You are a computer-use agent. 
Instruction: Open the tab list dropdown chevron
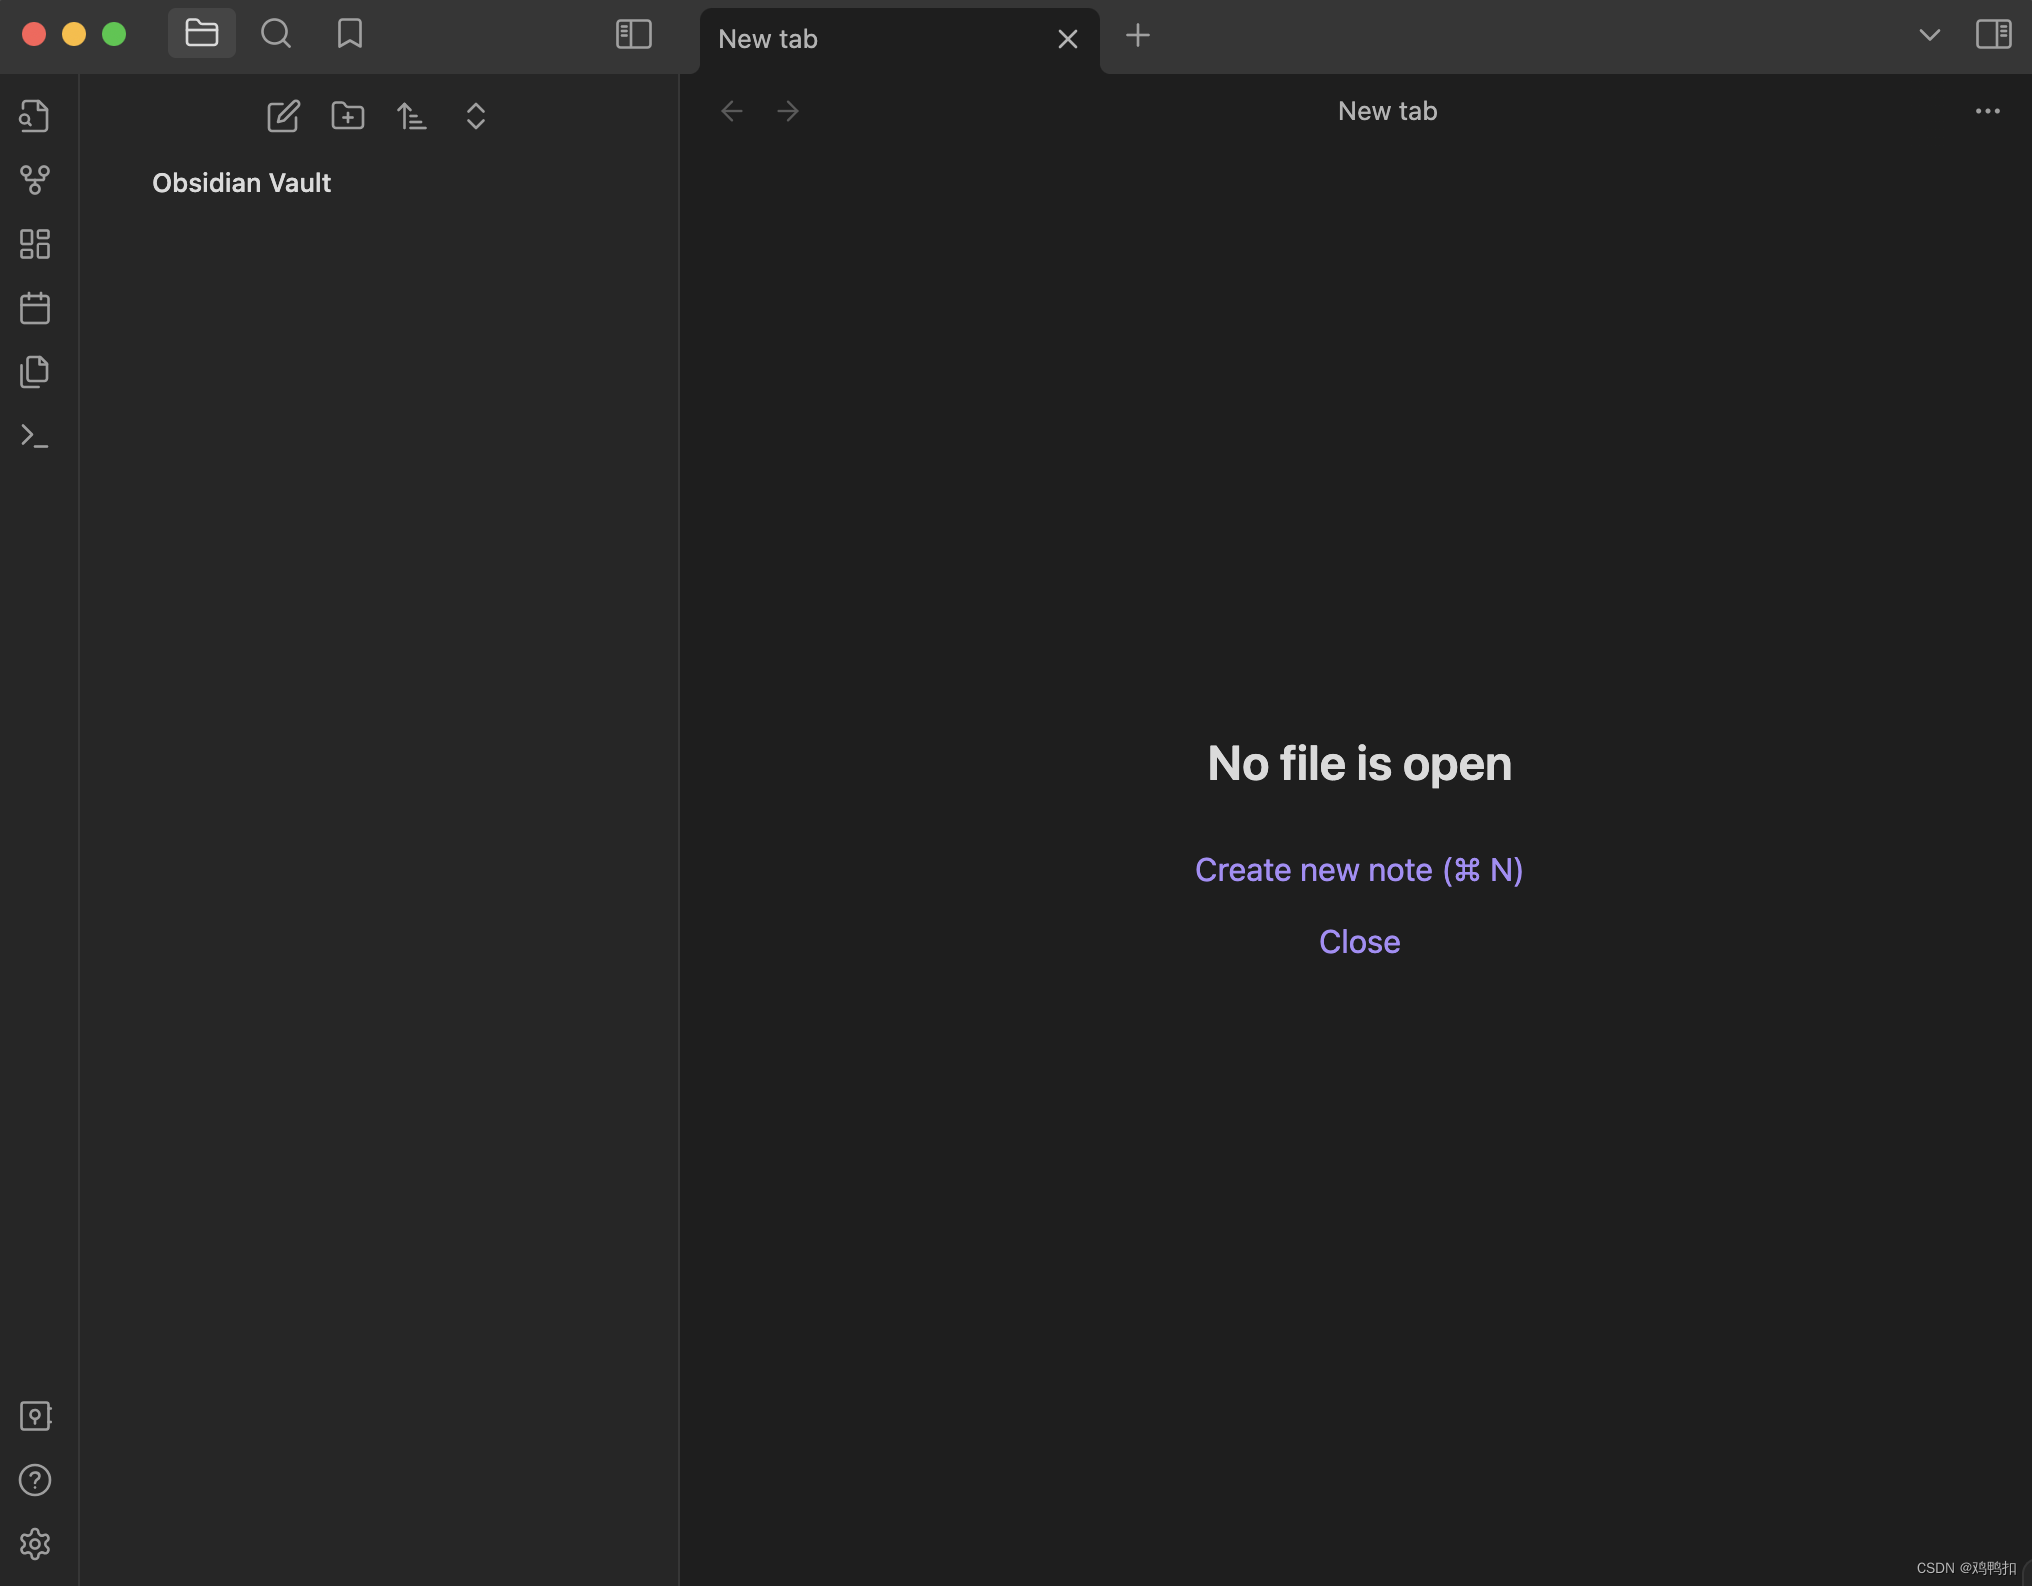pyautogui.click(x=1930, y=35)
